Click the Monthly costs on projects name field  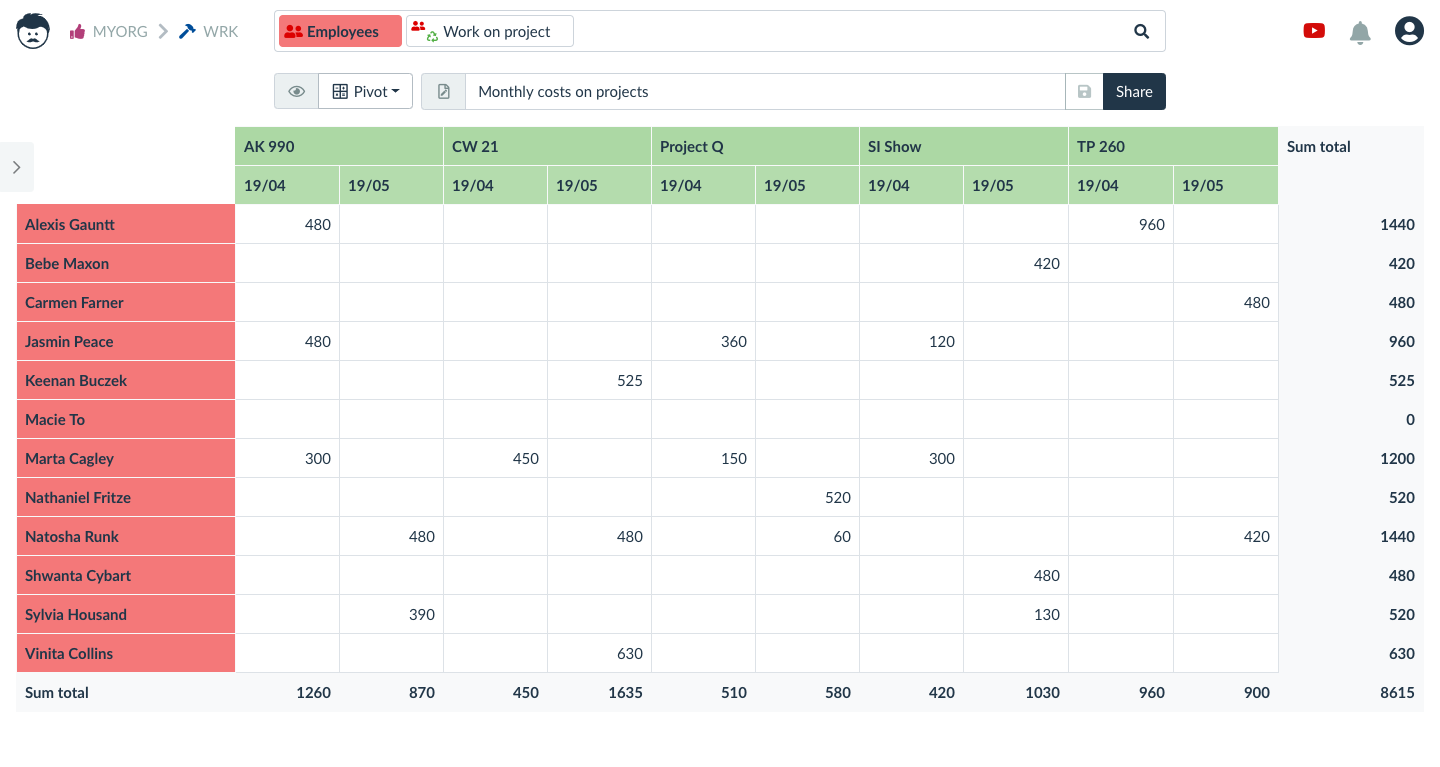click(x=765, y=91)
